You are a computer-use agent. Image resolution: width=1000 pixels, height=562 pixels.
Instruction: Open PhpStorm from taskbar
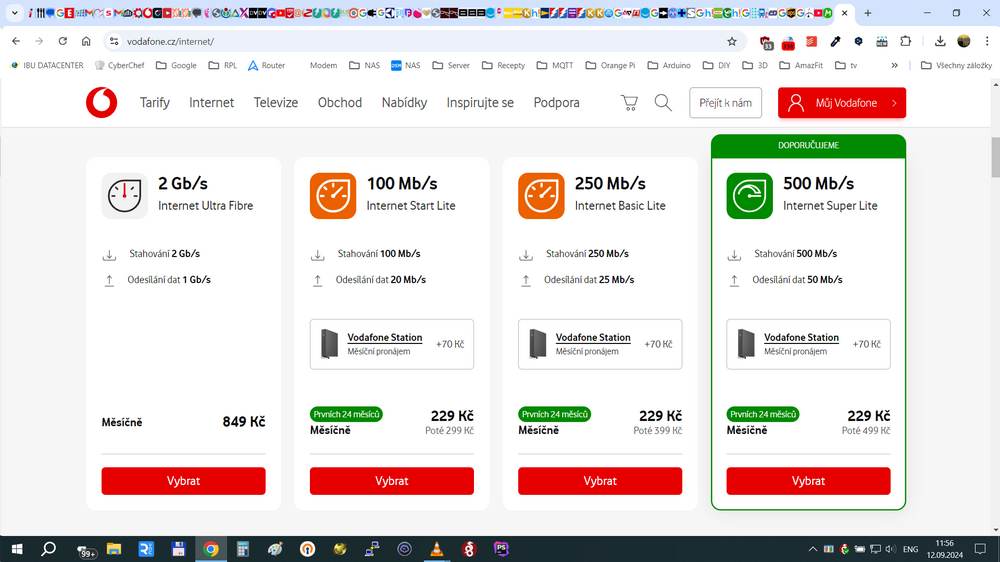coord(501,549)
